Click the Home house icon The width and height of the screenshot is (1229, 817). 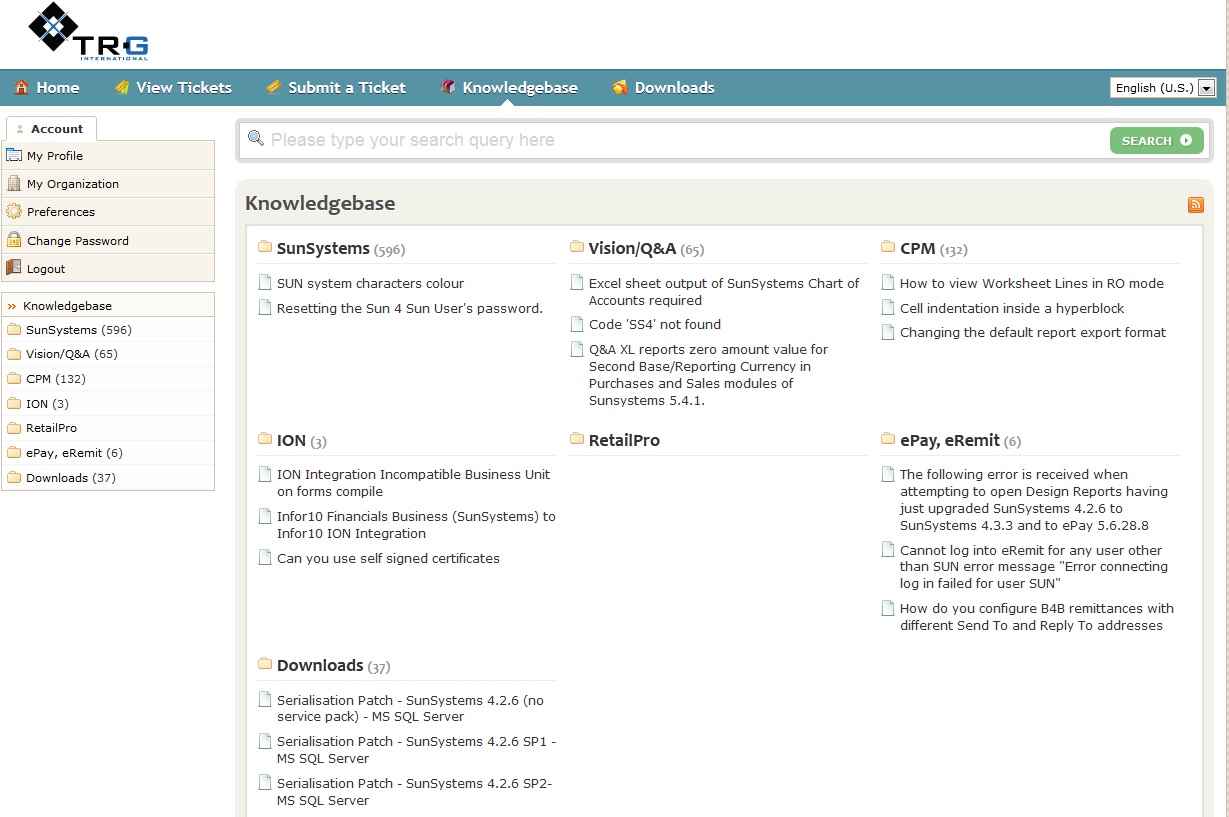pos(21,88)
